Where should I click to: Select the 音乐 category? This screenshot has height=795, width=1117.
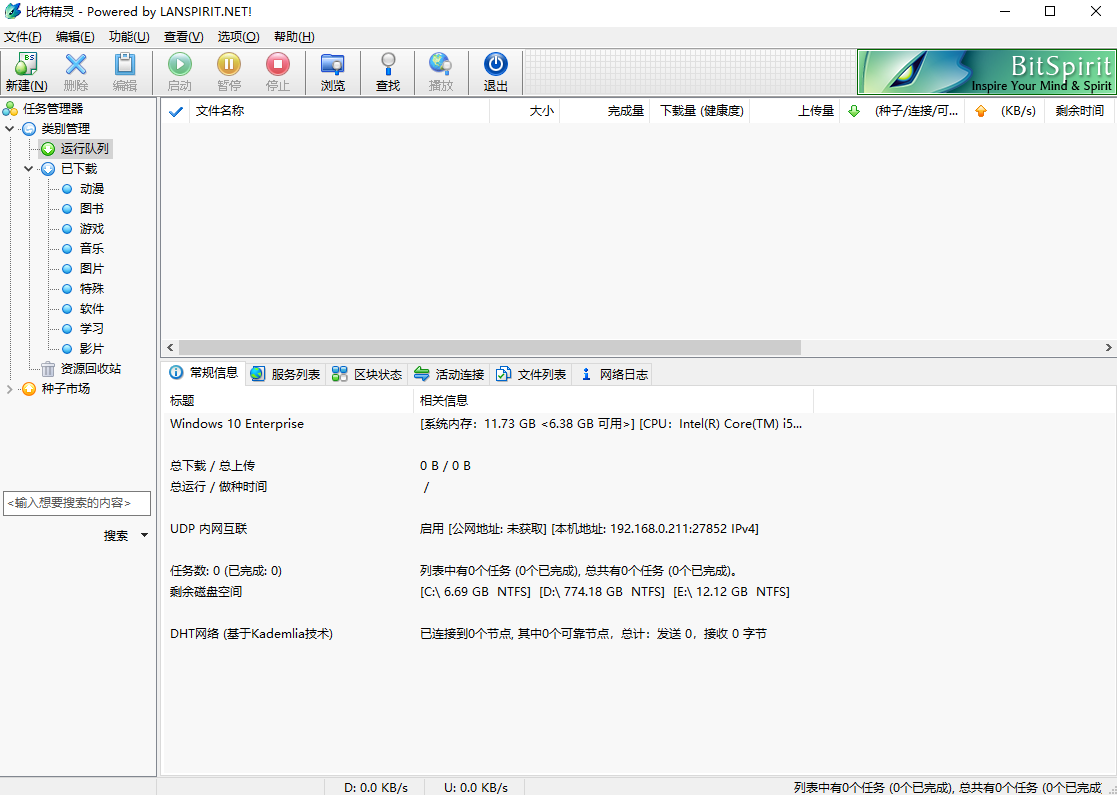pyautogui.click(x=90, y=248)
